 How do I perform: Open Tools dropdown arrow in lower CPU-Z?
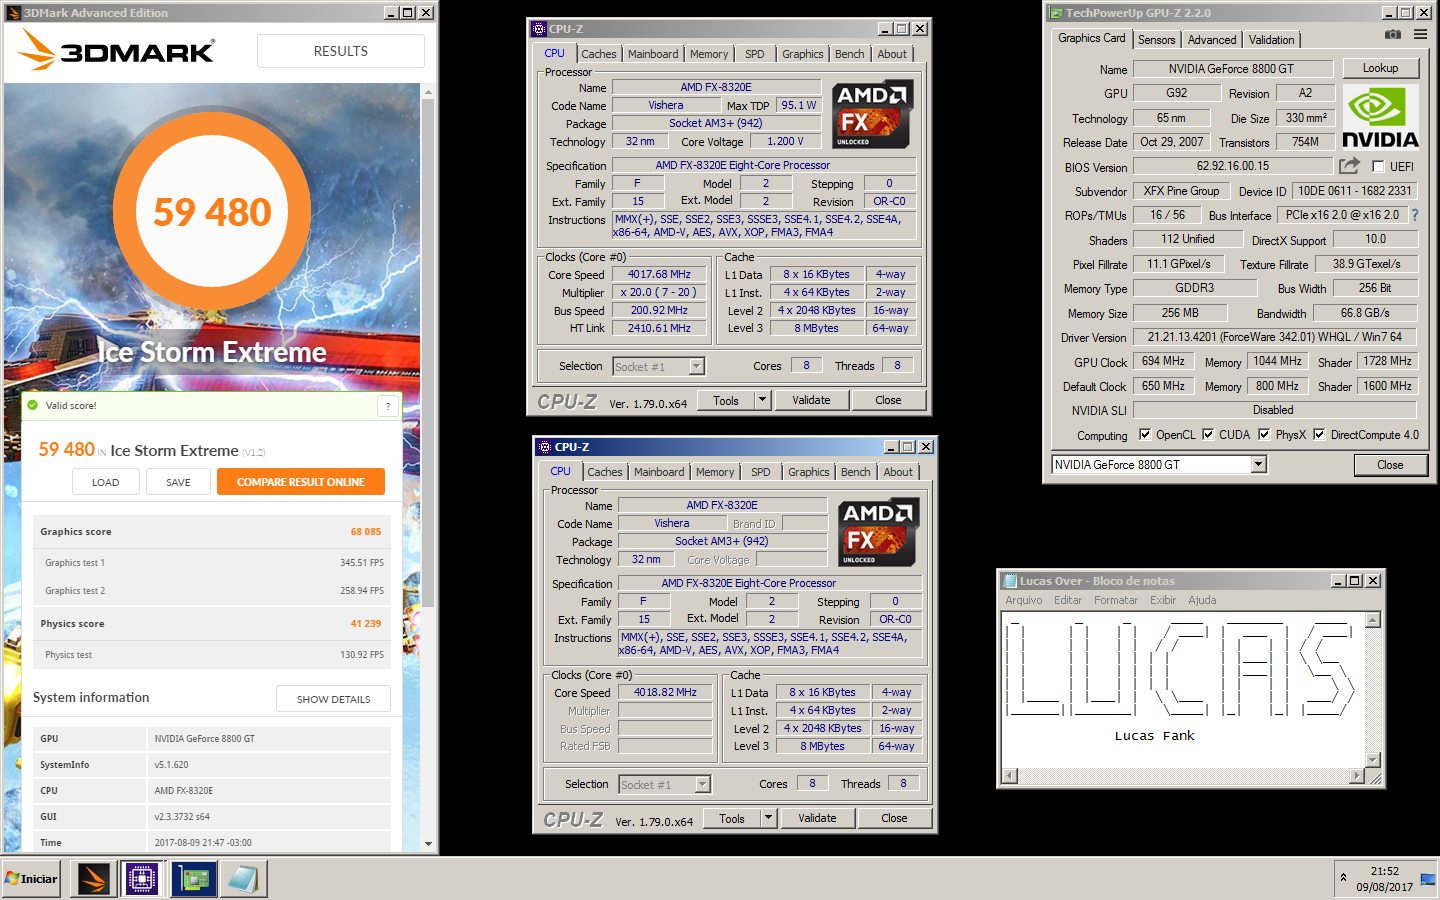[767, 818]
